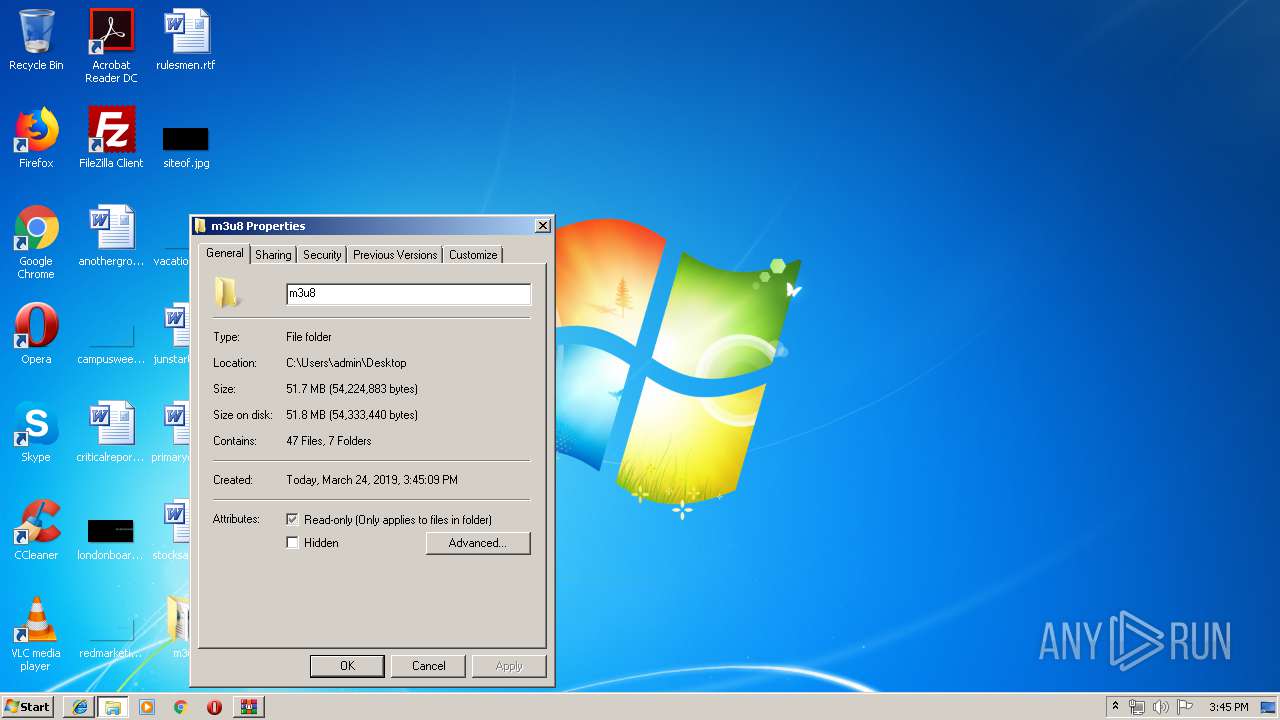Open the CCleaner desktop shortcut
The height and width of the screenshot is (720, 1280).
coord(36,530)
